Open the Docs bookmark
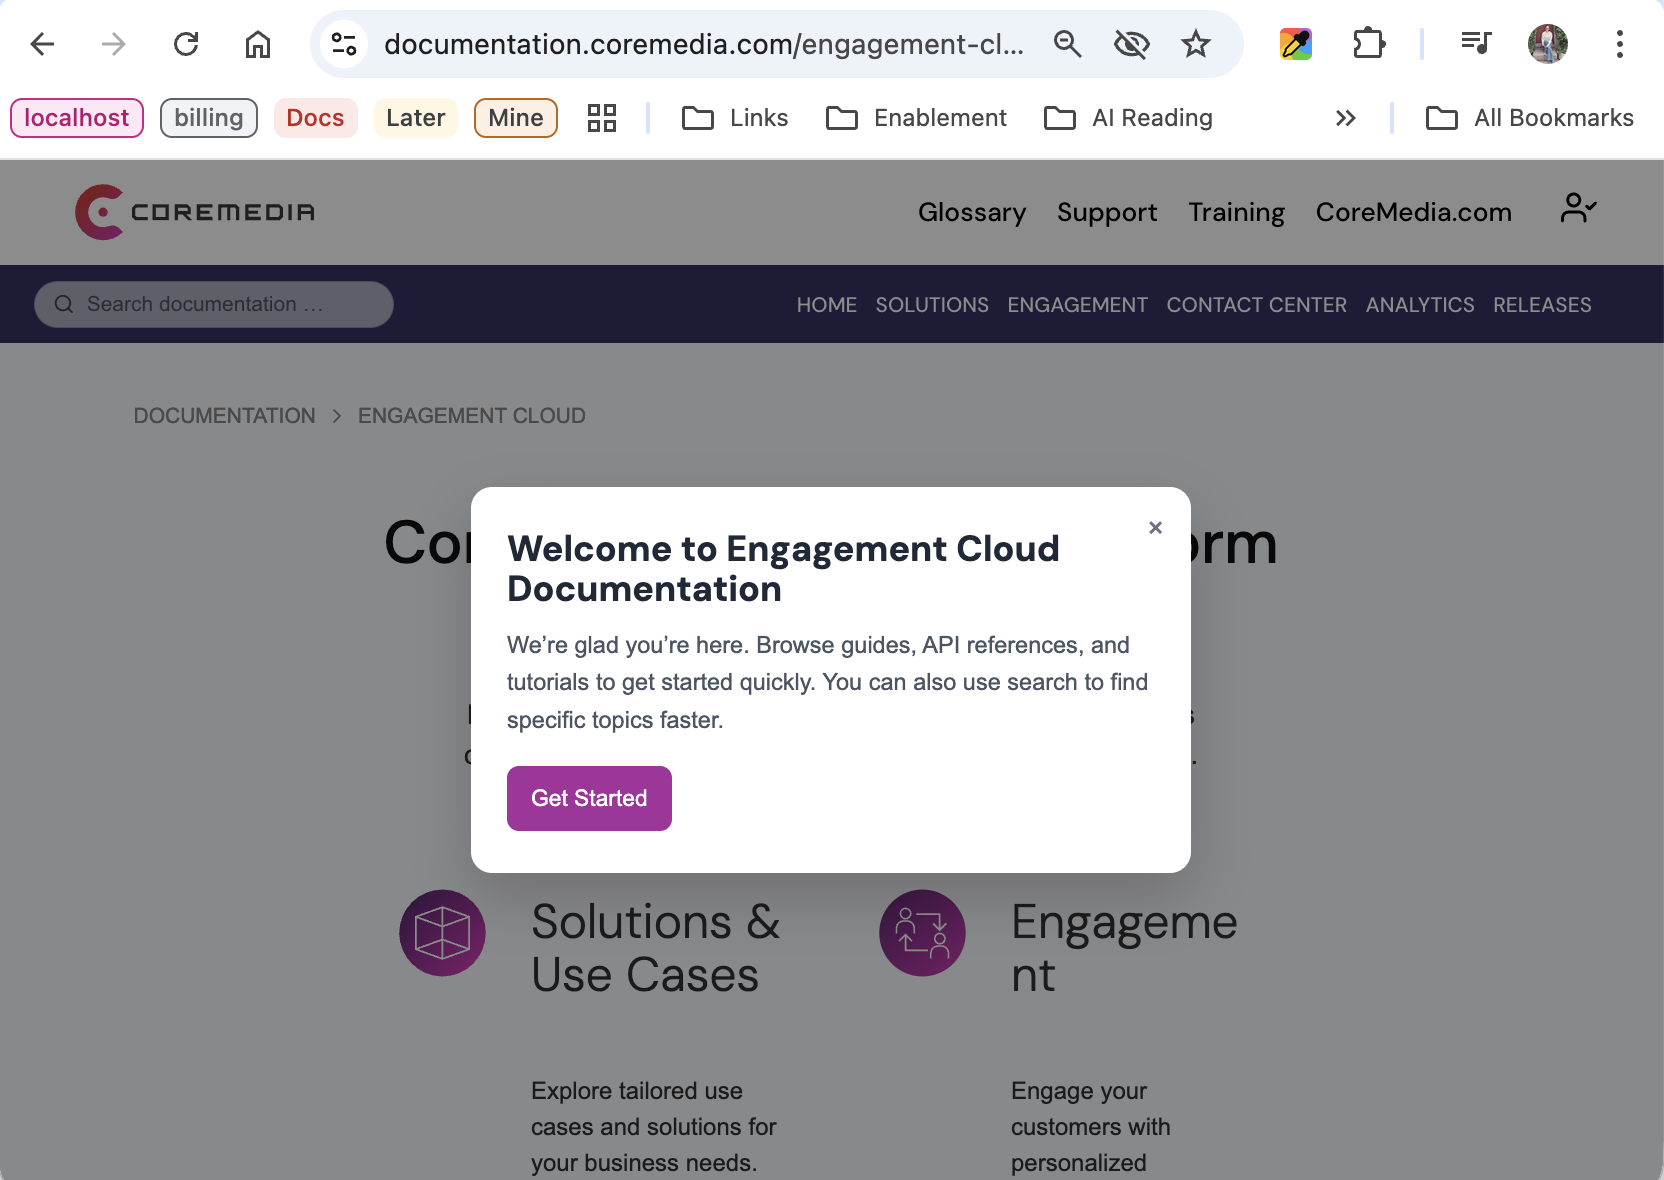Image resolution: width=1664 pixels, height=1180 pixels. pyautogui.click(x=315, y=118)
